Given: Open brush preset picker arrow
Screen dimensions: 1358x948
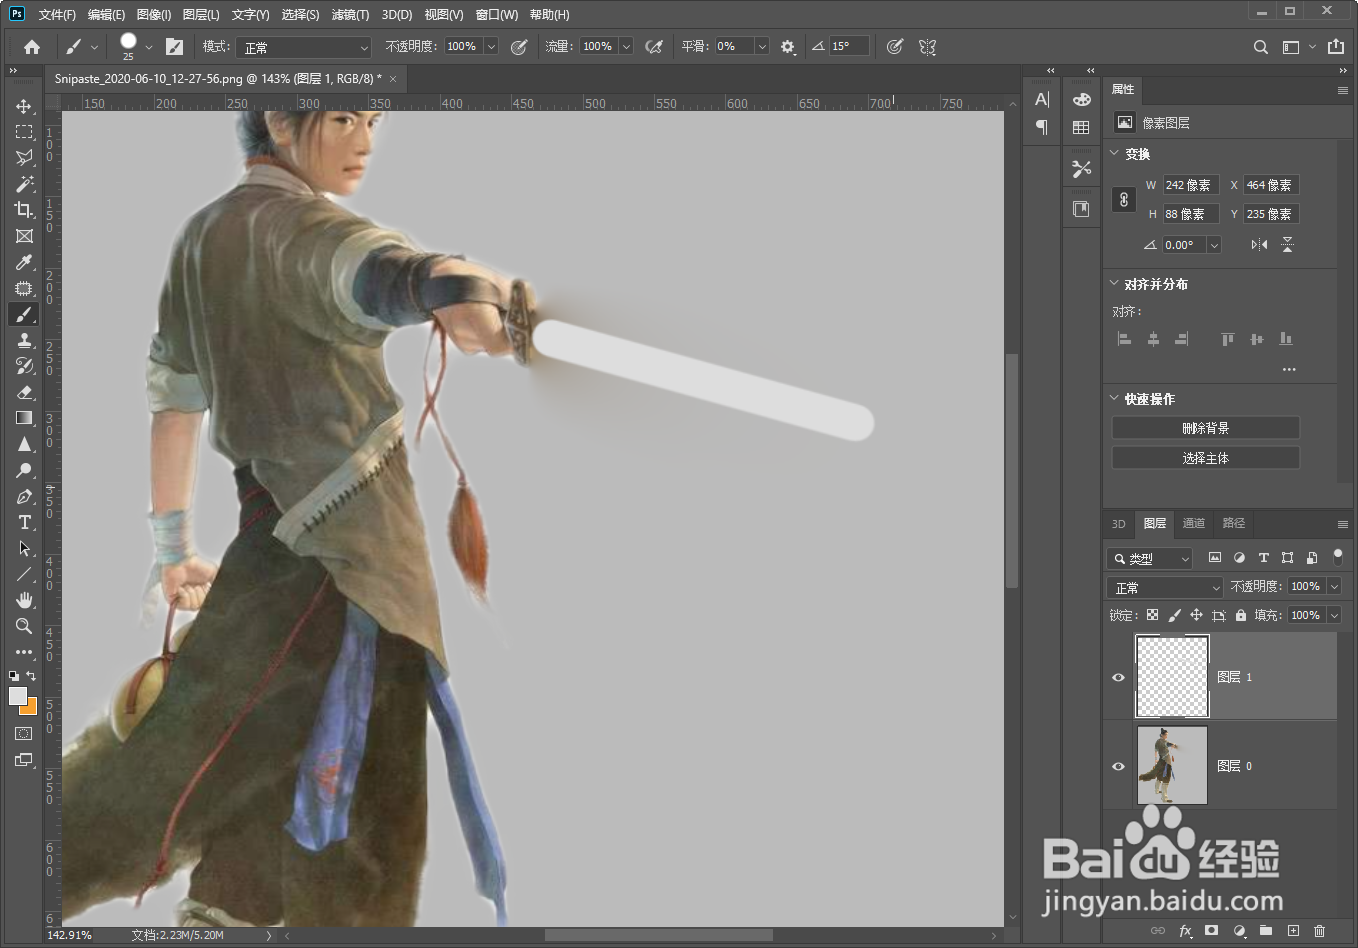Looking at the screenshot, I should pos(148,47).
